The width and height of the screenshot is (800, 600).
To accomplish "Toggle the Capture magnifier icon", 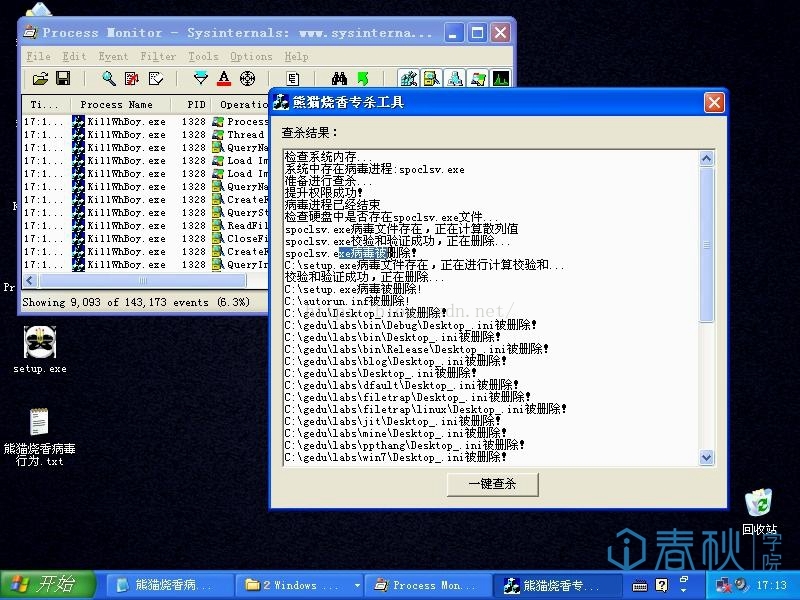I will [x=109, y=79].
